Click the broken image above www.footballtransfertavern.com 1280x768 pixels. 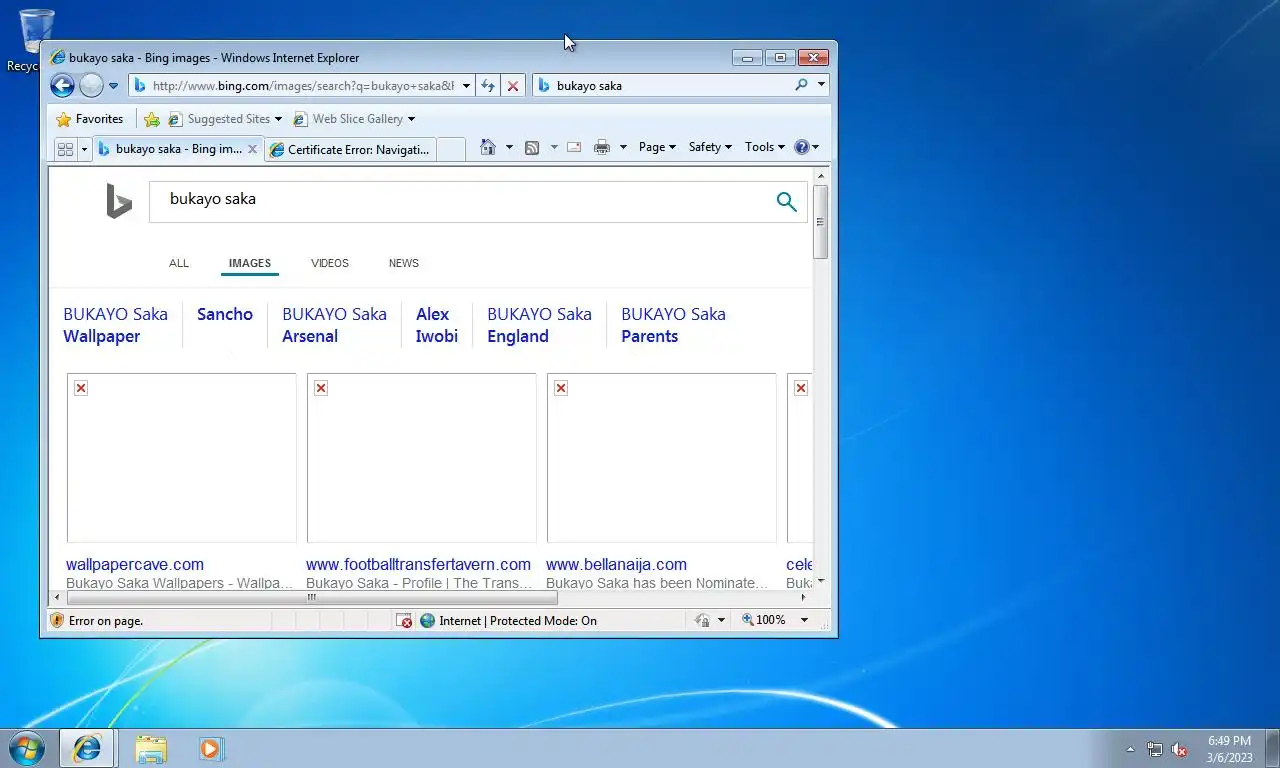(421, 458)
